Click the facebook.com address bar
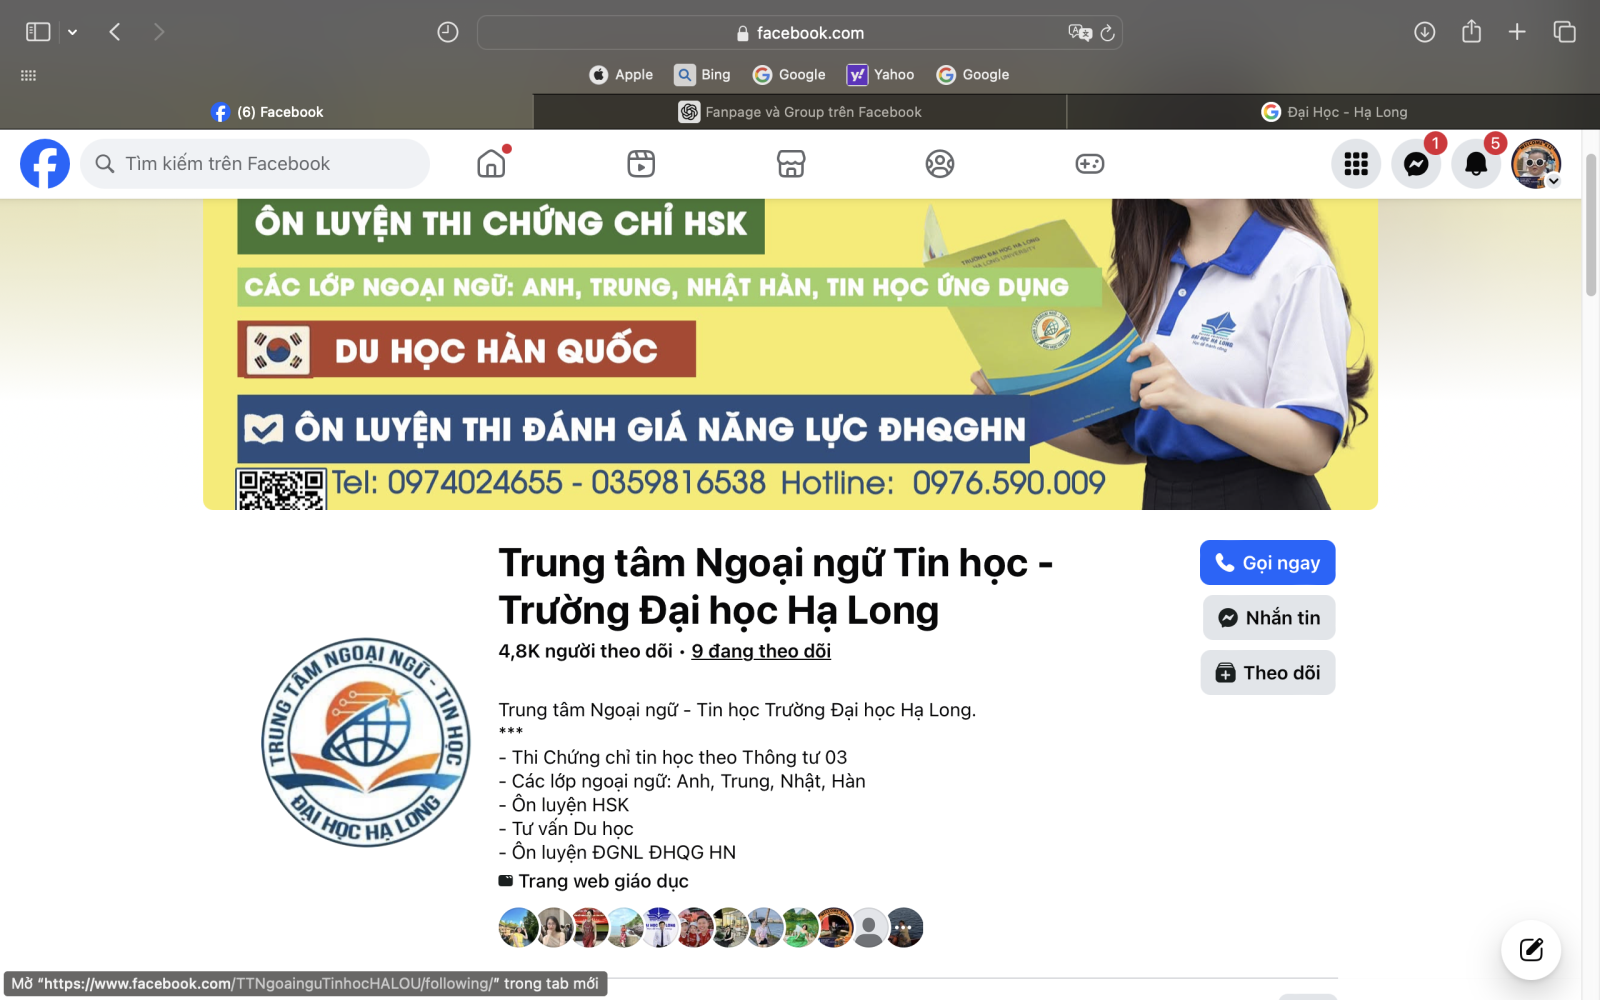1600x1000 pixels. (x=800, y=33)
